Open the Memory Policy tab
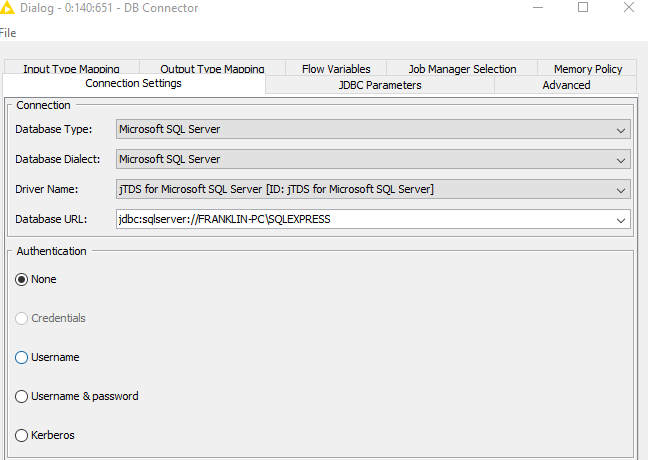Screen dimensions: 648x460 pyautogui.click(x=588, y=68)
